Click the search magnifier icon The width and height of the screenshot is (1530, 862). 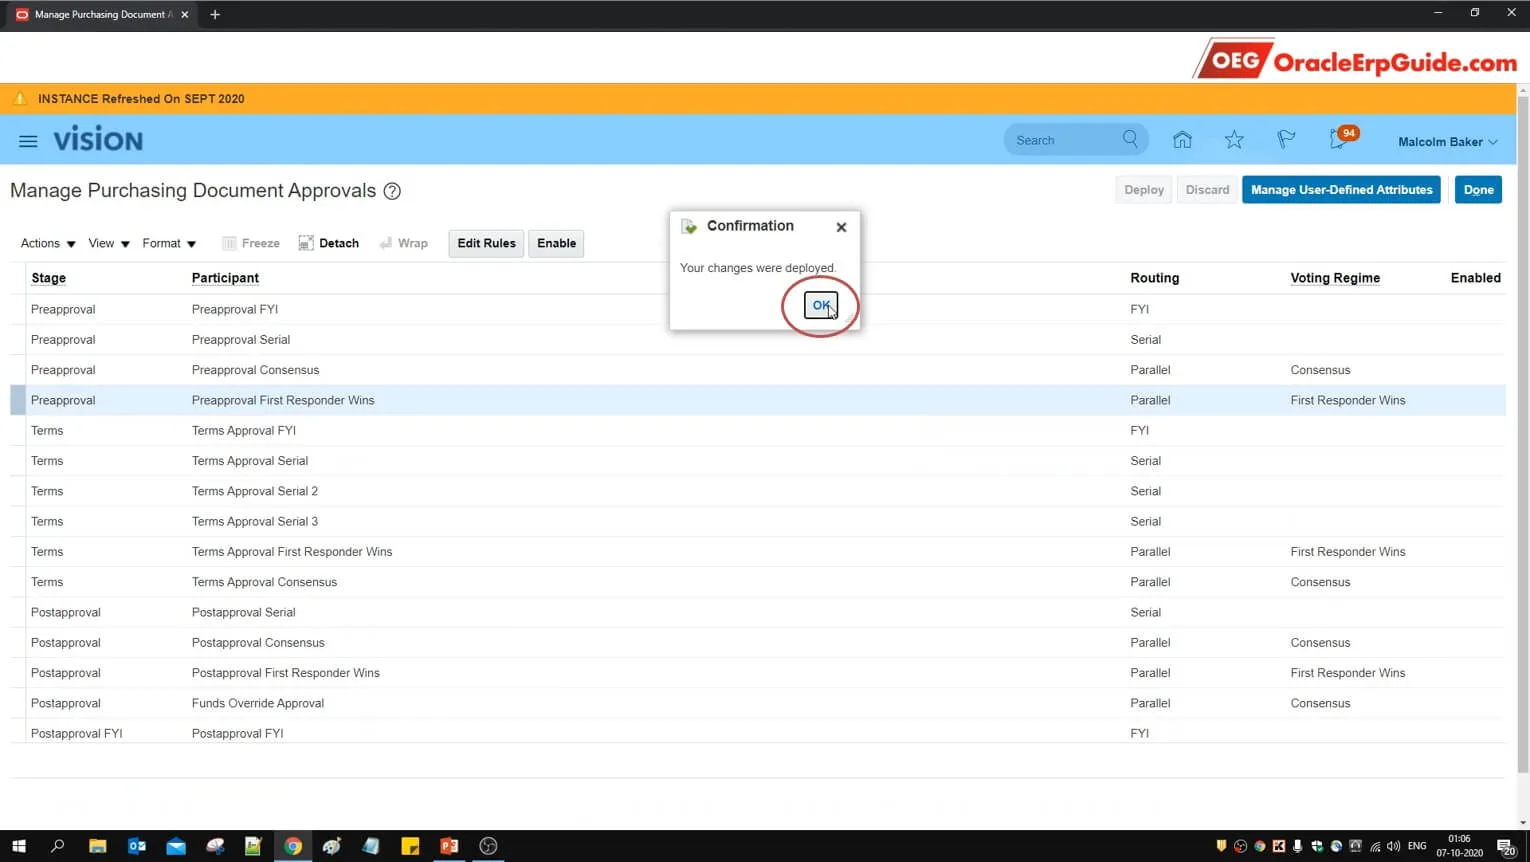click(x=1130, y=139)
